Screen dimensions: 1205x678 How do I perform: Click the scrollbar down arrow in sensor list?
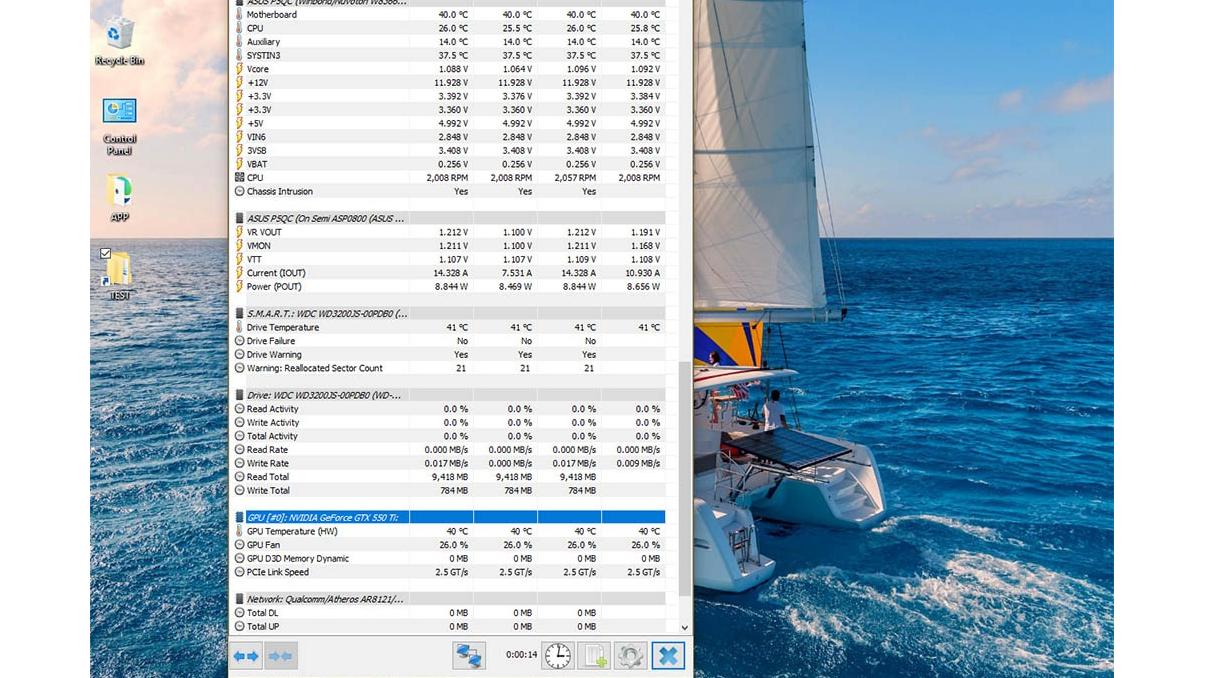(685, 628)
